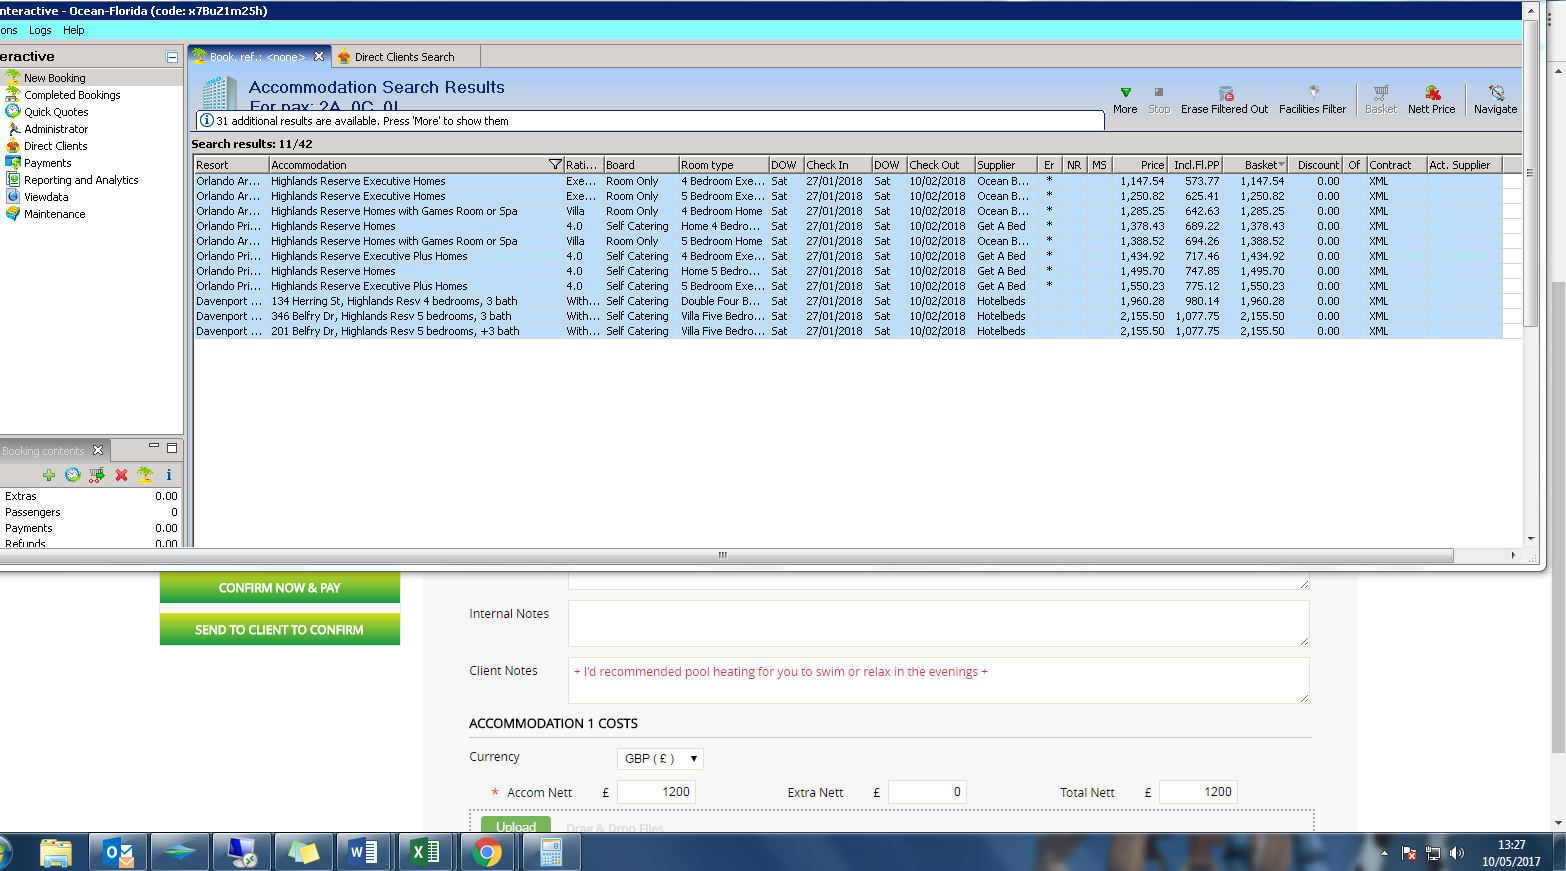This screenshot has height=871, width=1566.
Task: Open Calculator from the taskbar
Action: click(550, 853)
